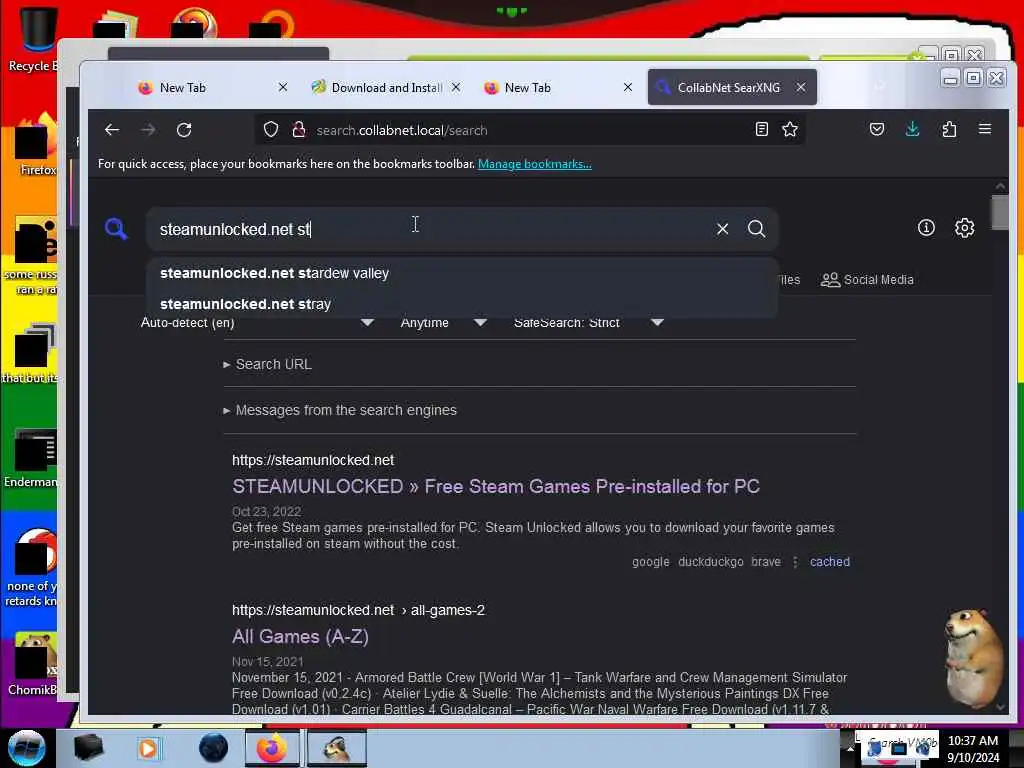
Task: Click the site security padlock icon
Action: tap(299, 130)
